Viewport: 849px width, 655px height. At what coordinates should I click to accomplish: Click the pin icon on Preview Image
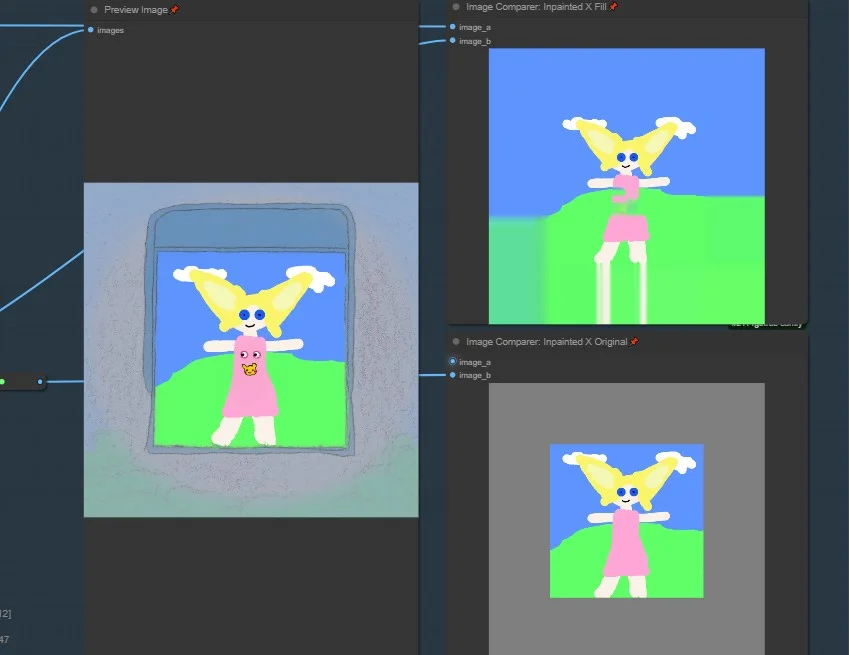click(174, 10)
